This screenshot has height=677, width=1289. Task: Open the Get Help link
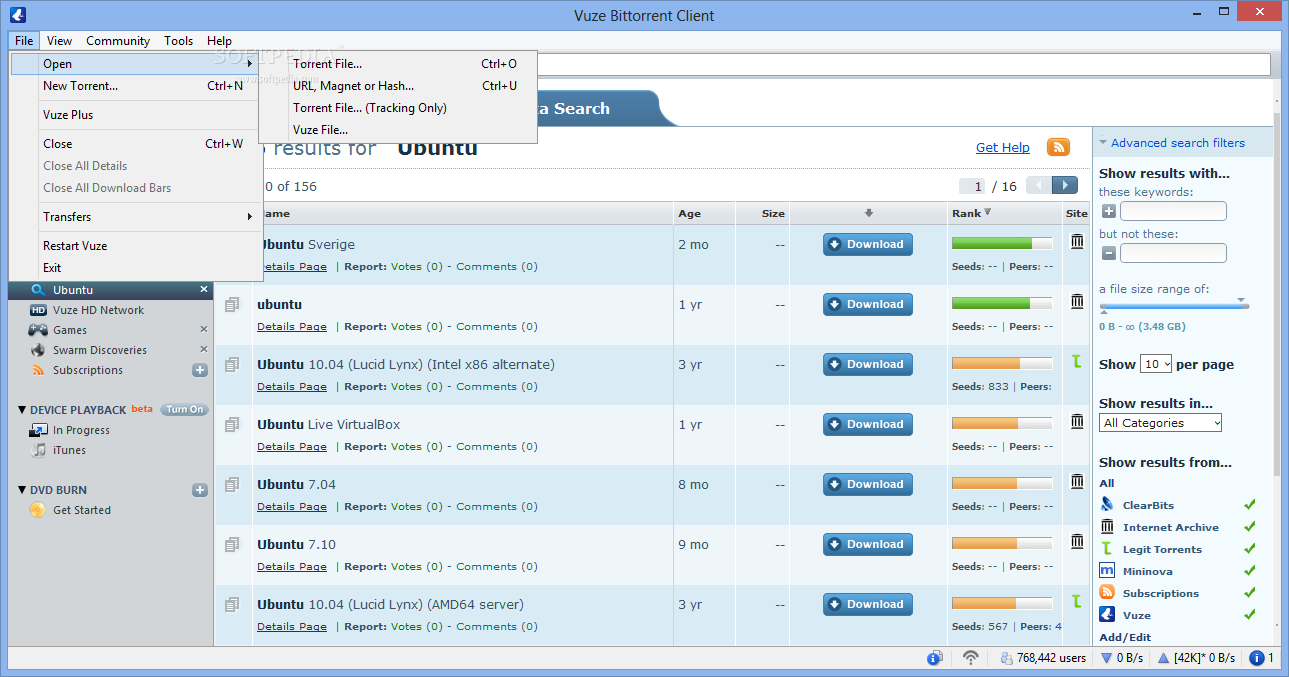tap(1002, 147)
